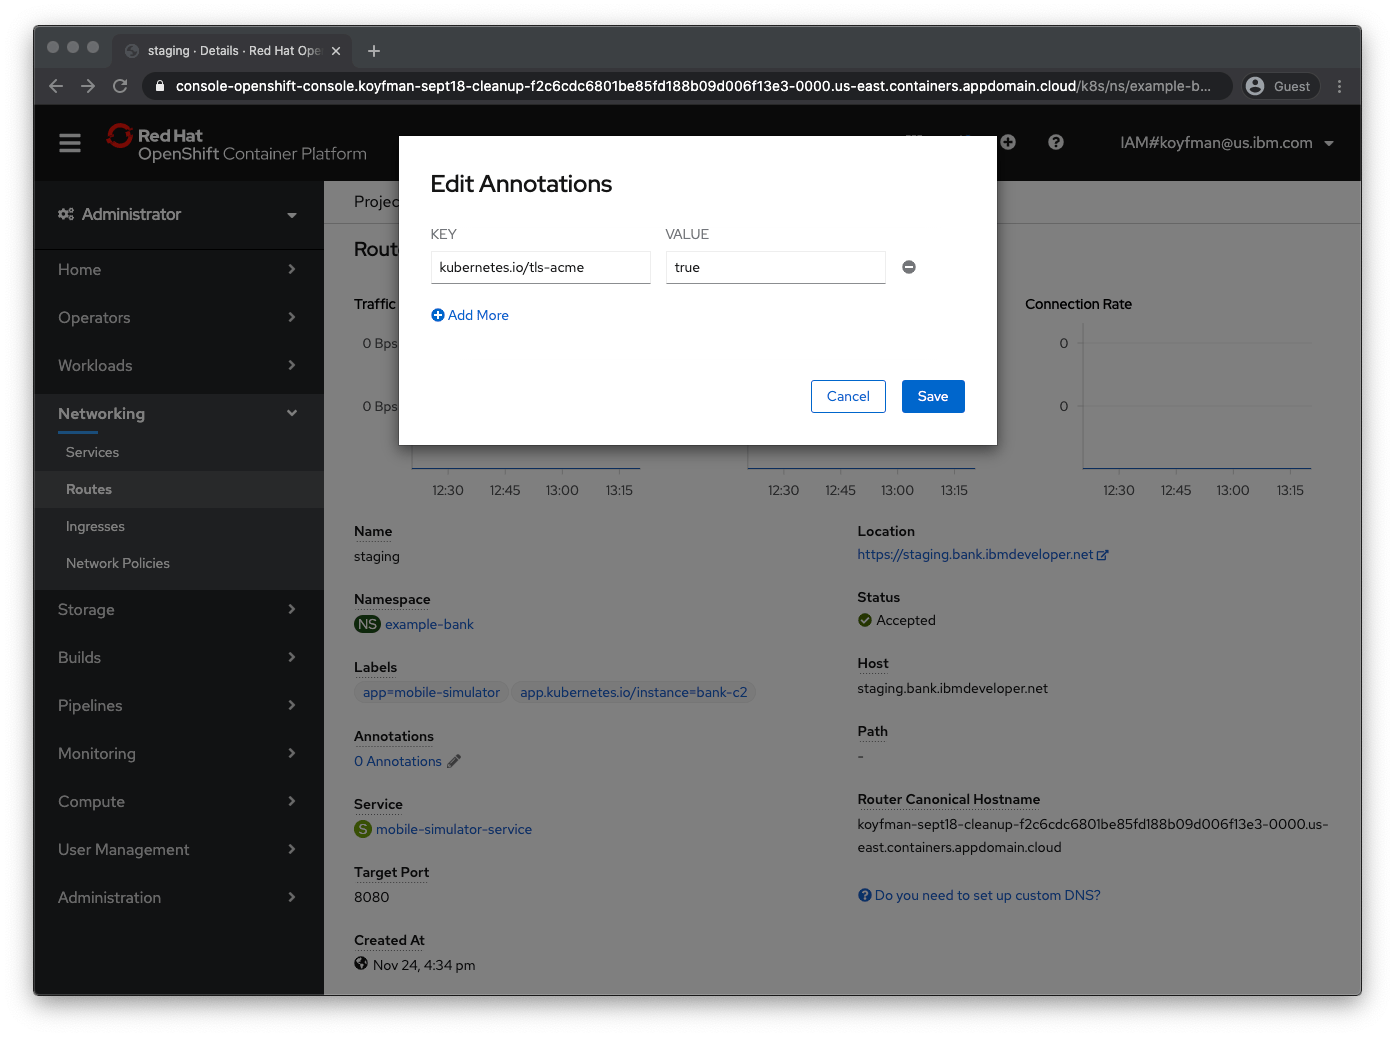Screen dimensions: 1395x1037
Task: Open the custom DNS setup link
Action: (986, 894)
